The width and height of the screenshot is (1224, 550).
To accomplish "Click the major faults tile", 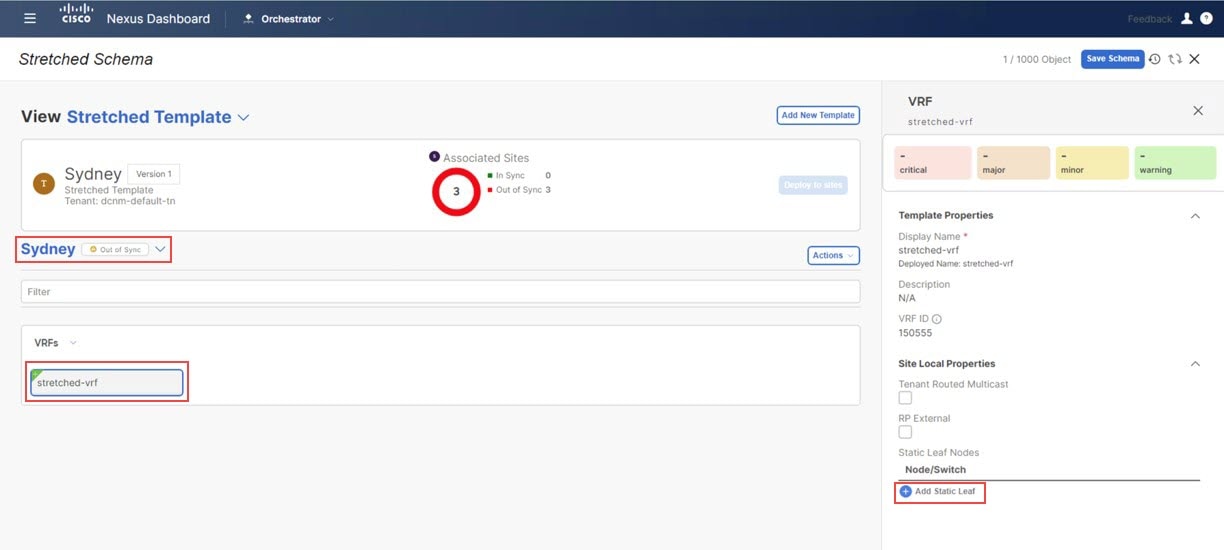I will click(1013, 163).
